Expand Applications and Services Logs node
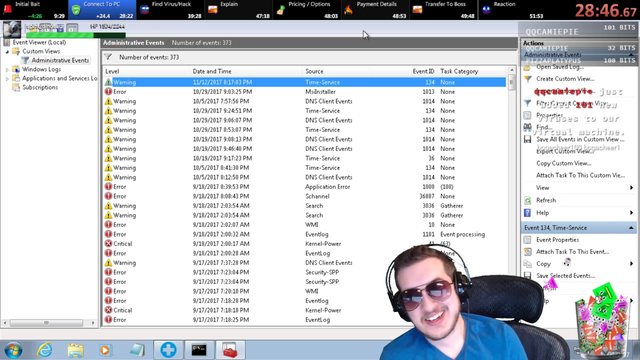This screenshot has height=360, width=640. (7, 79)
